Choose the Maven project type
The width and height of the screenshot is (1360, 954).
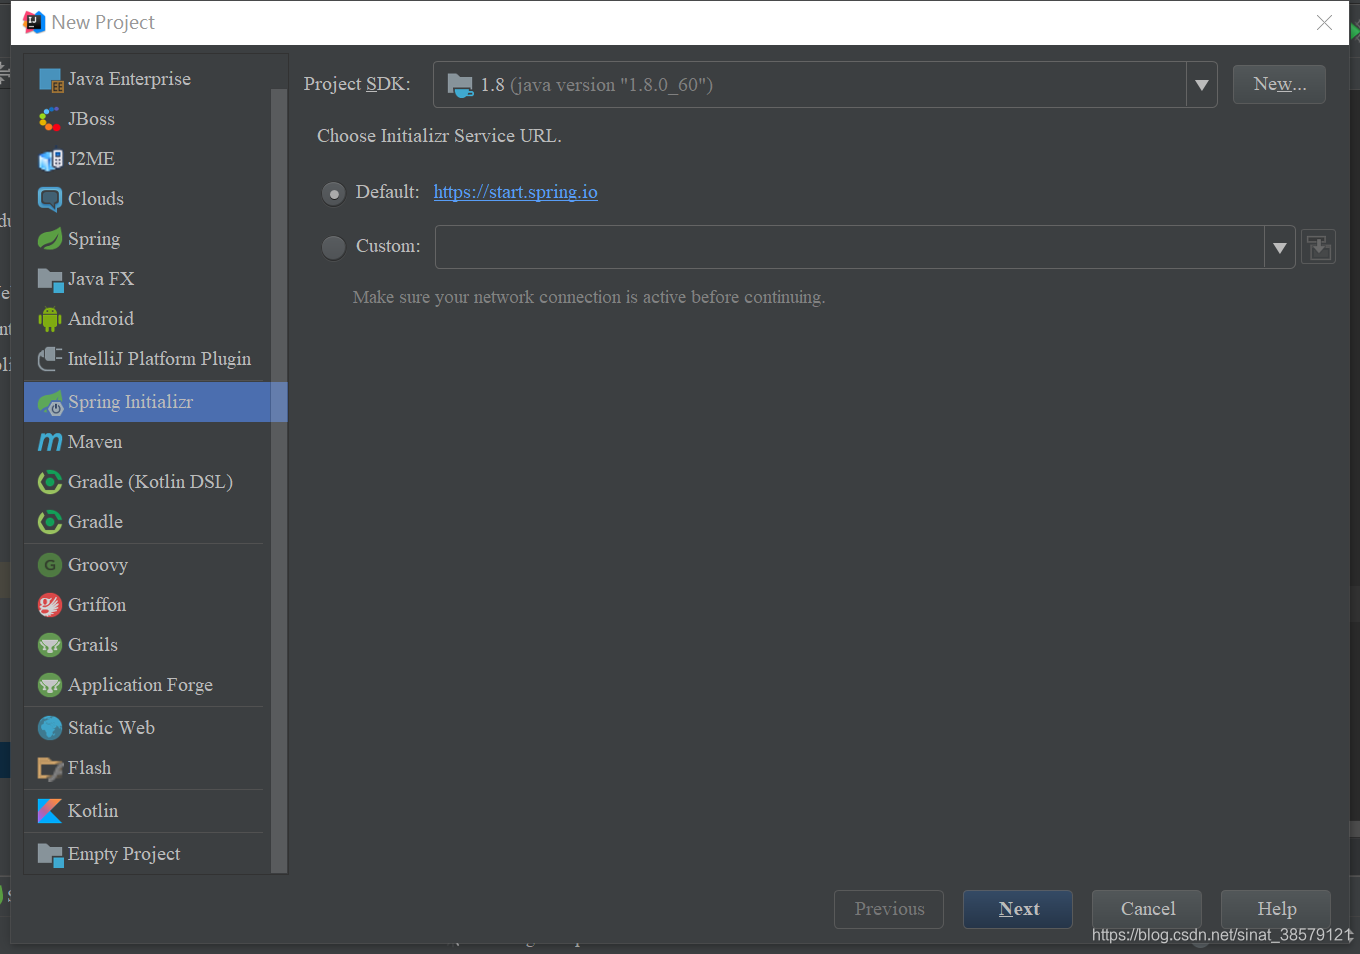(146, 442)
